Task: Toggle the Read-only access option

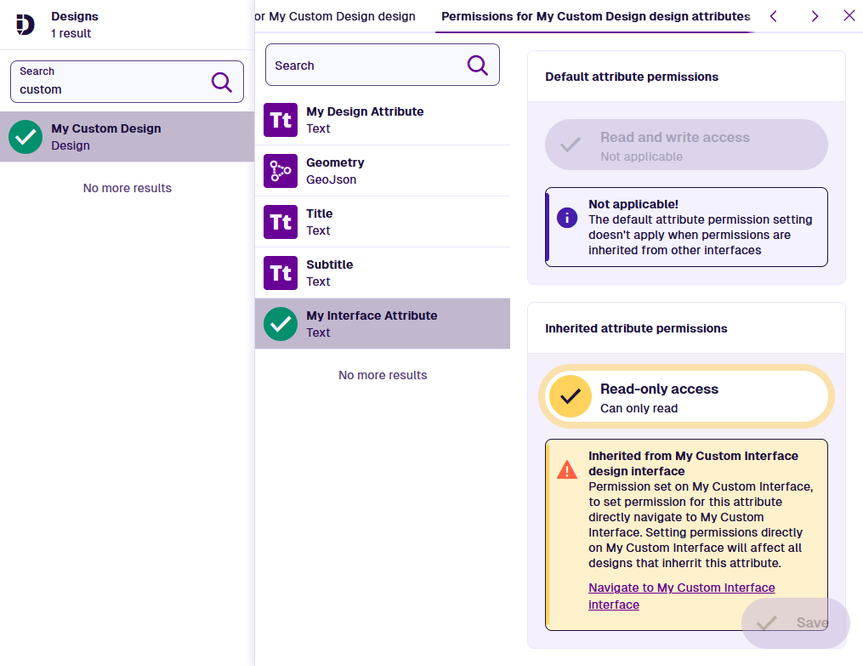Action: click(x=686, y=397)
